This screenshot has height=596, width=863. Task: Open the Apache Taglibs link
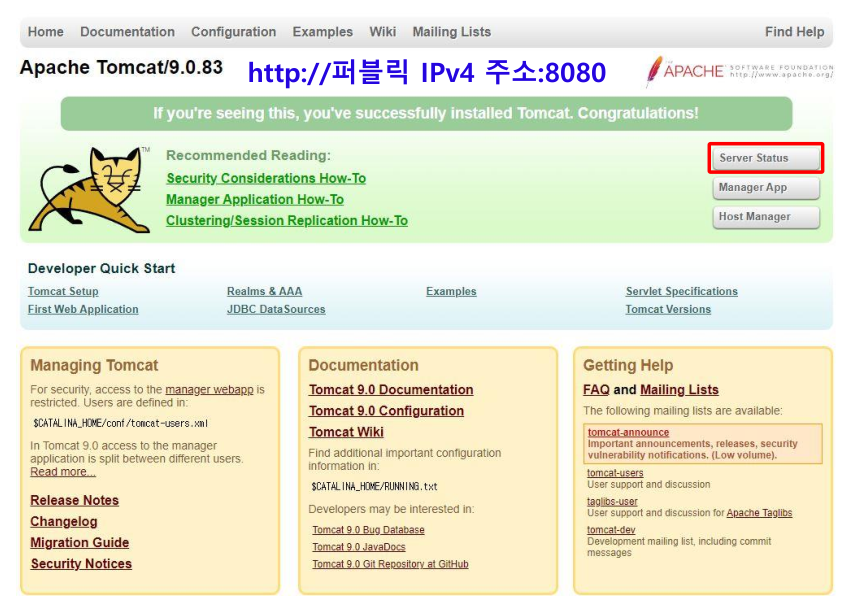pos(759,513)
